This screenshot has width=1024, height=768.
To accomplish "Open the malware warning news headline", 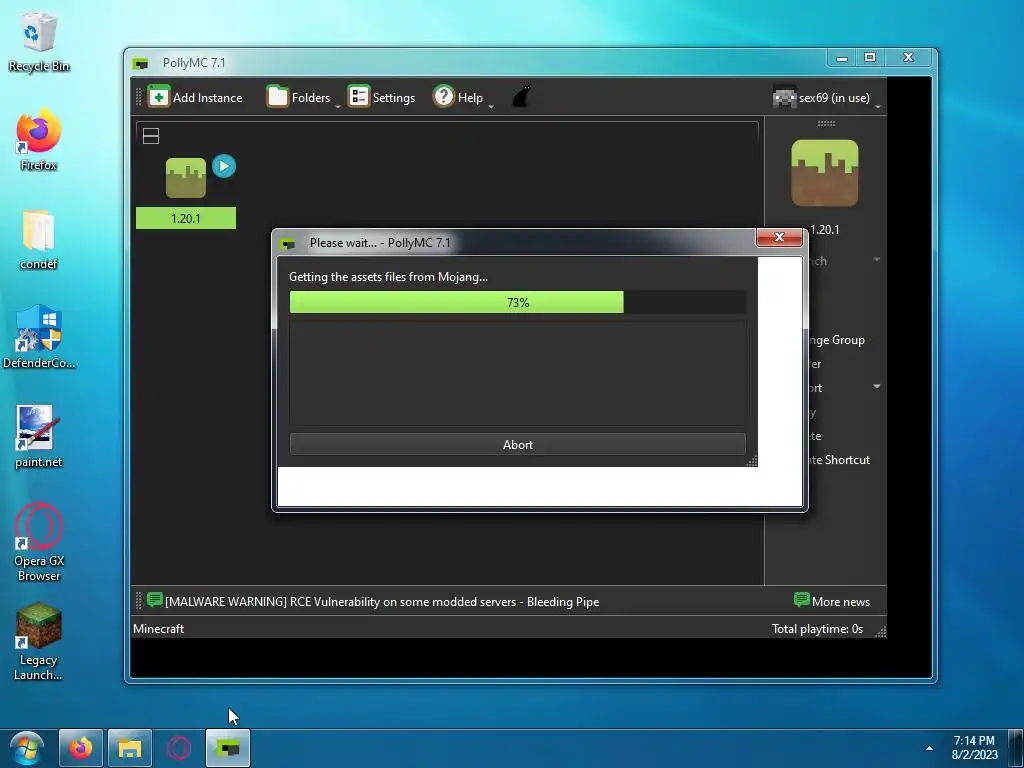I will tap(382, 601).
